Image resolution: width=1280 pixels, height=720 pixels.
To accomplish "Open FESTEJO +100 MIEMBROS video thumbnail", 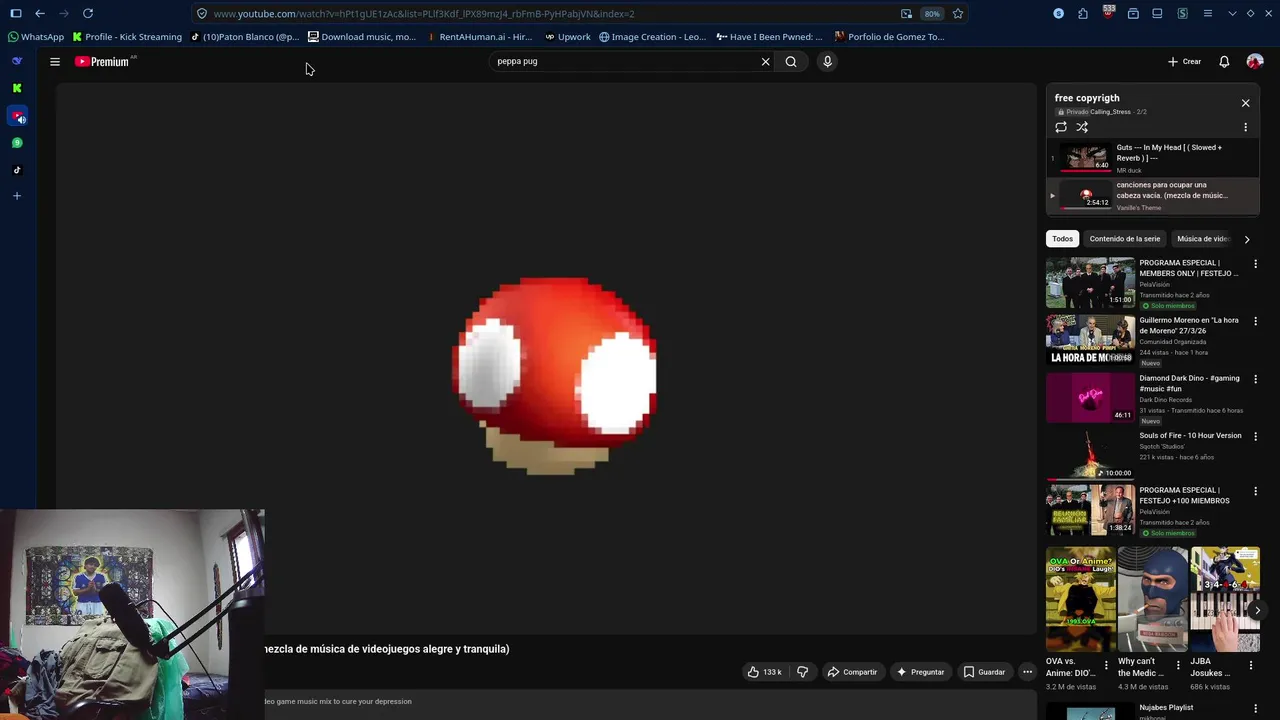I will (1090, 510).
